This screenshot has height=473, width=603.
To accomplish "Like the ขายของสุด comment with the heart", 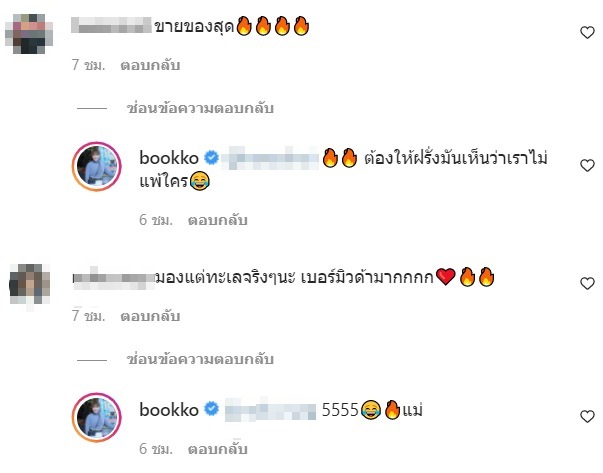I will [x=587, y=32].
